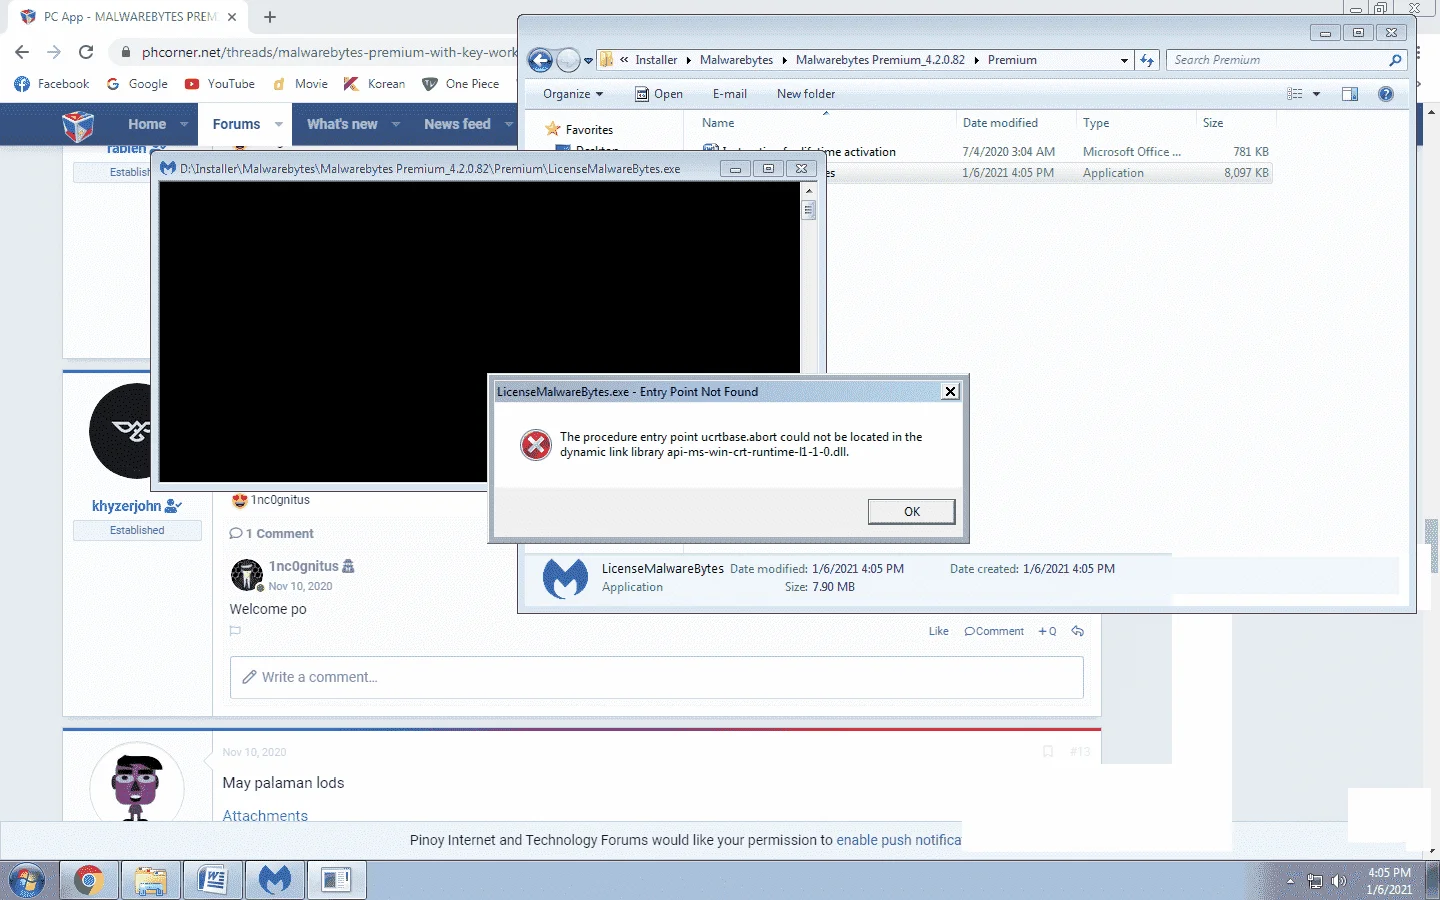Viewport: 1440px width, 900px height.
Task: Click OK in the Entry Point Not Found dialog
Action: click(x=911, y=511)
